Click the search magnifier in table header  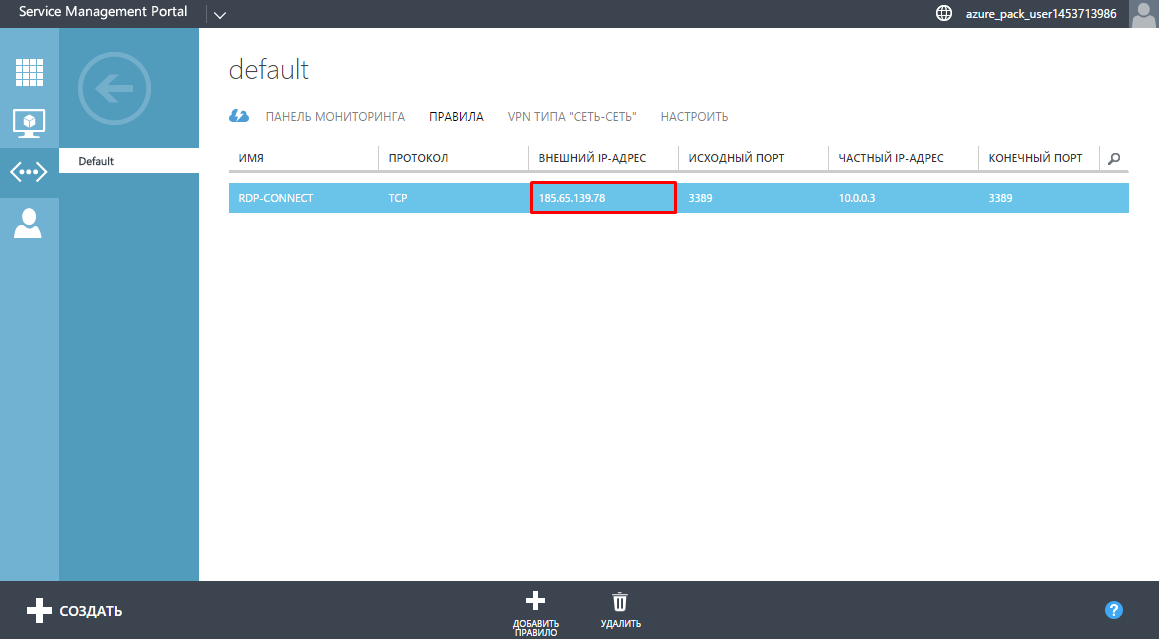pos(1114,158)
